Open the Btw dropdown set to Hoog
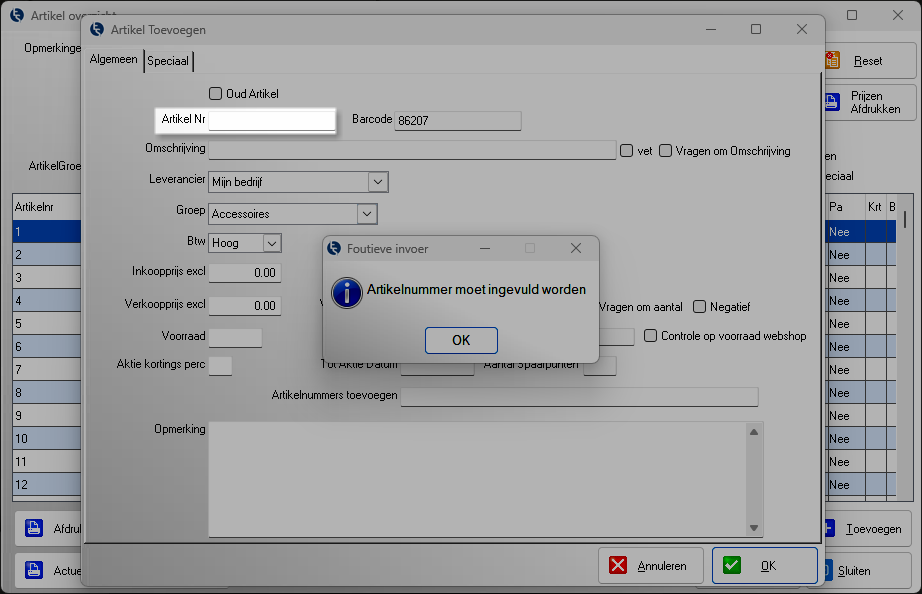The height and width of the screenshot is (594, 922). click(271, 243)
